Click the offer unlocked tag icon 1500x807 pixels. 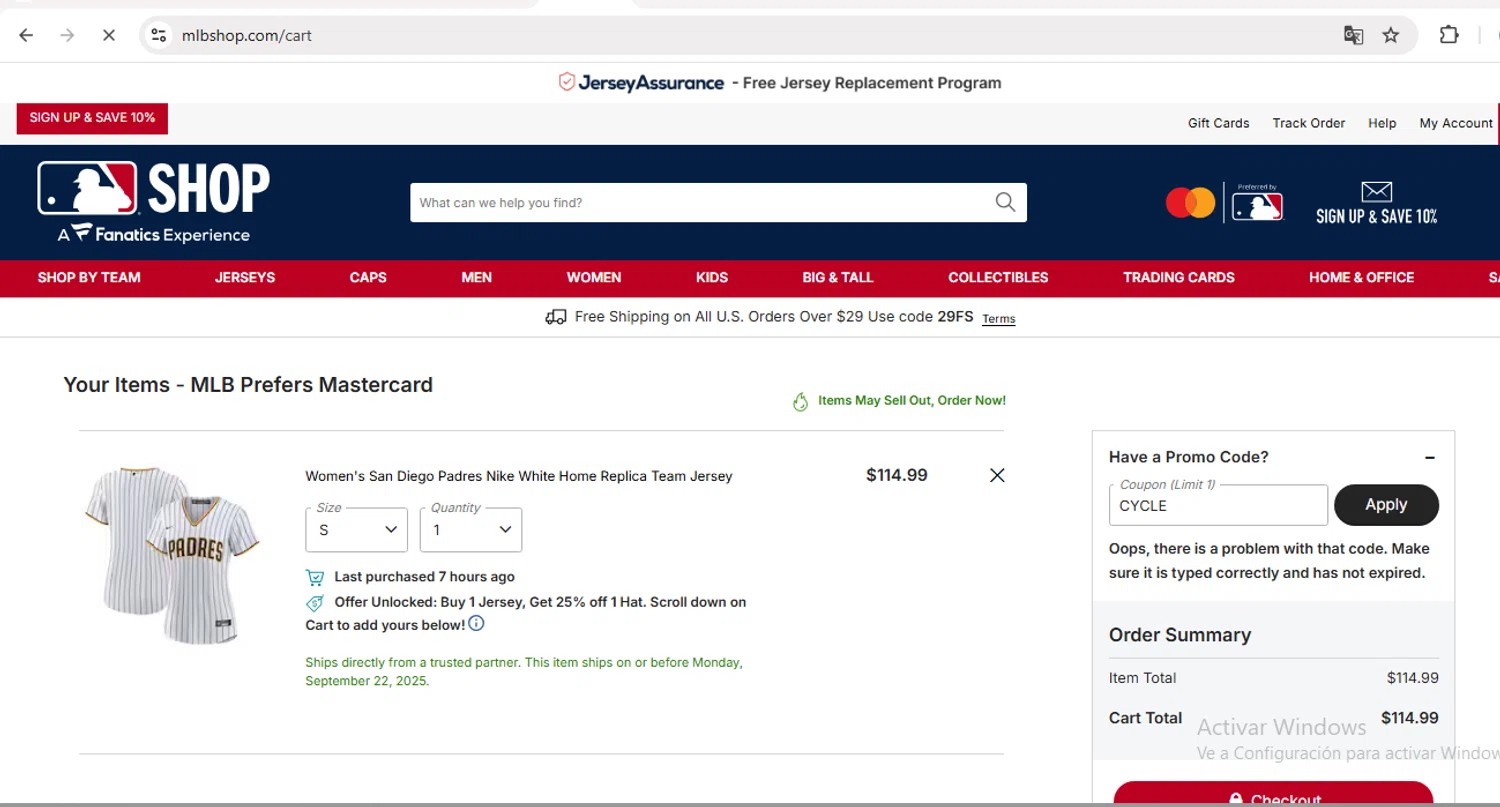pos(315,603)
